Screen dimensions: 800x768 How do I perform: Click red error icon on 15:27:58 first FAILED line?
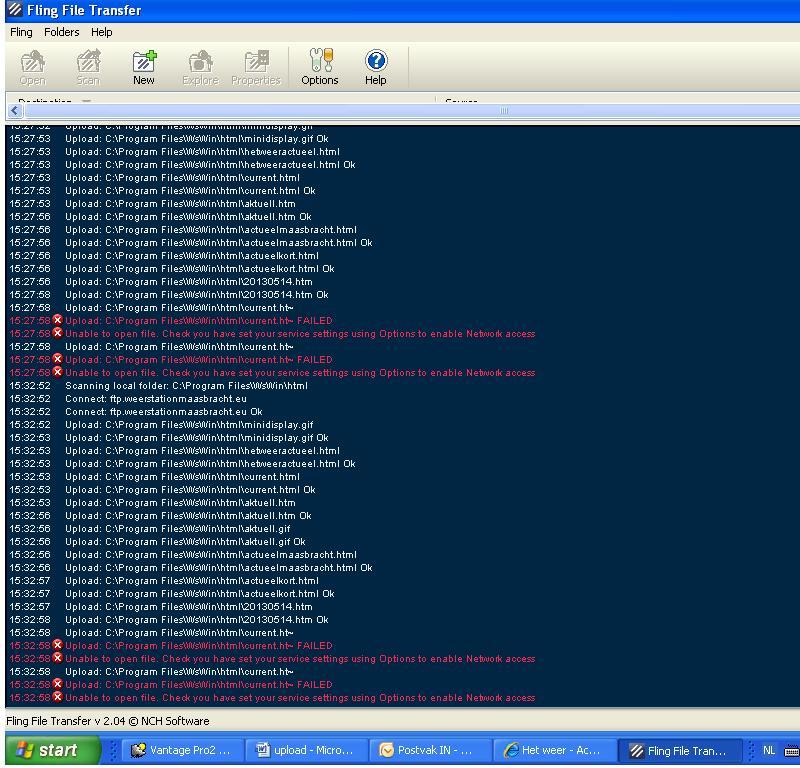(x=58, y=320)
